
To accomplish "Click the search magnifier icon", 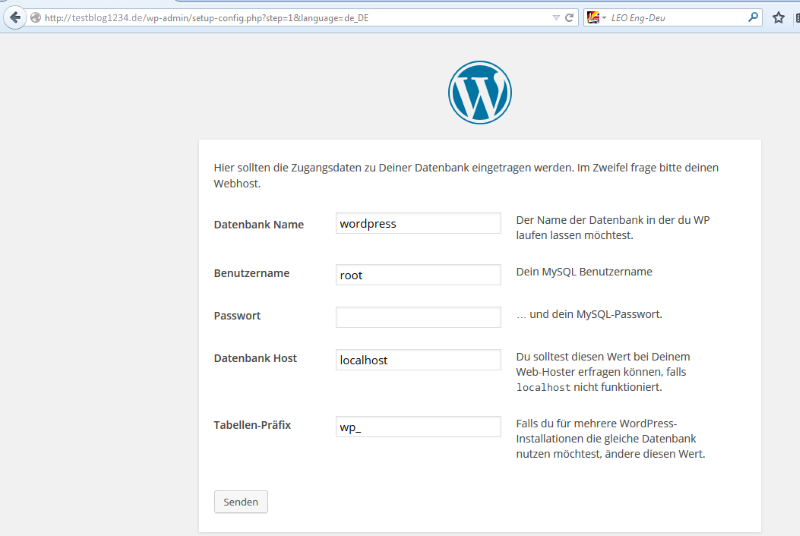I will pyautogui.click(x=753, y=17).
